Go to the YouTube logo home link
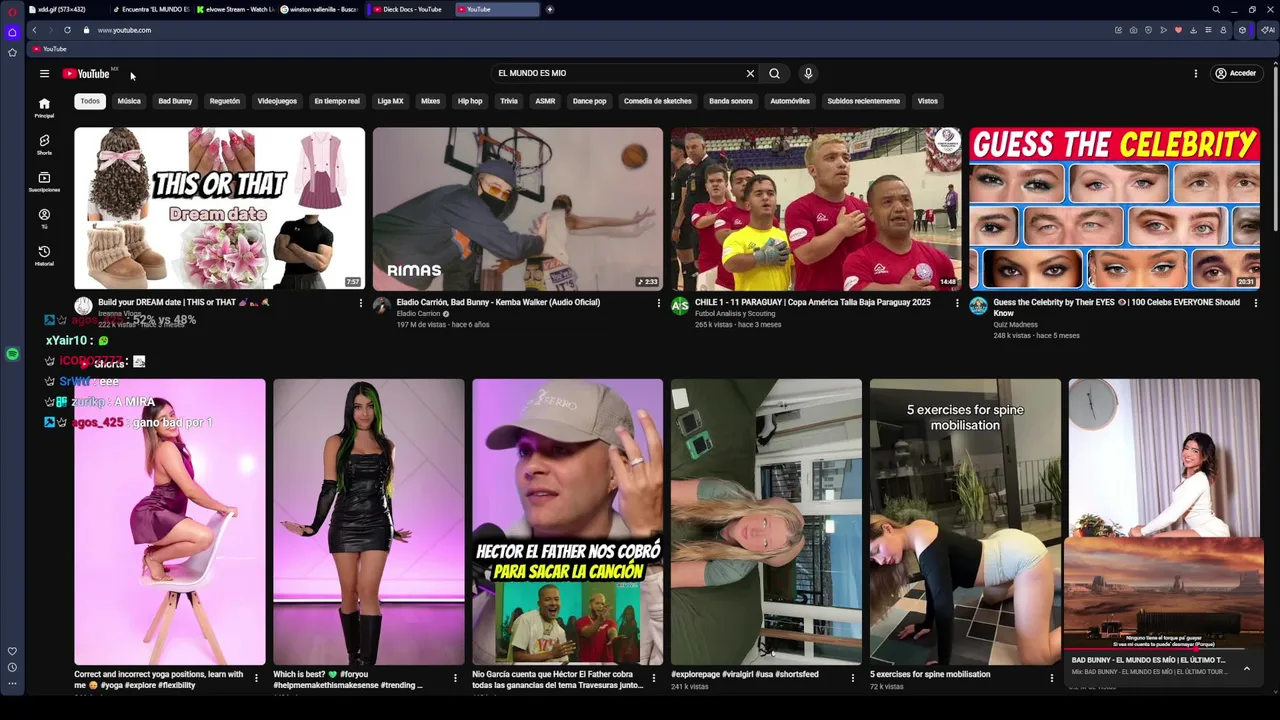Image resolution: width=1280 pixels, height=720 pixels. (86, 73)
